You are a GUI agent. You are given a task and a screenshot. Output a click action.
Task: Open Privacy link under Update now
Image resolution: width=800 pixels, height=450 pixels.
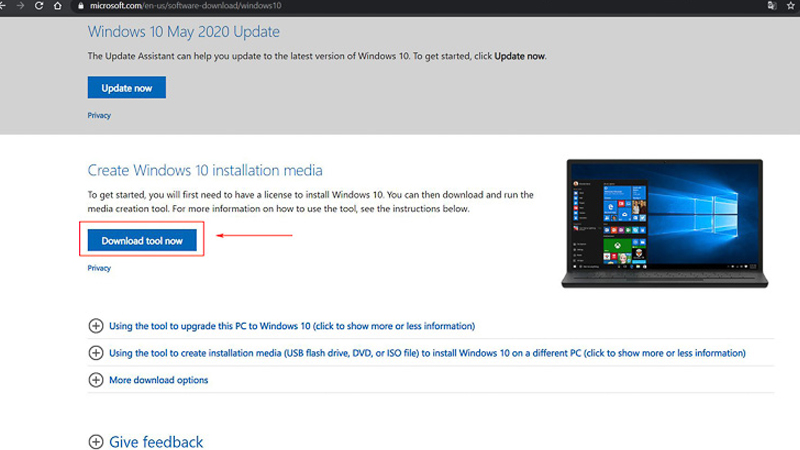point(99,115)
